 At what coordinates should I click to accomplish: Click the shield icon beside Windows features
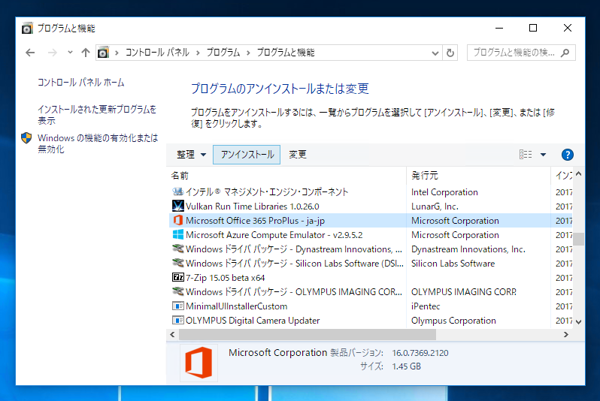point(26,138)
